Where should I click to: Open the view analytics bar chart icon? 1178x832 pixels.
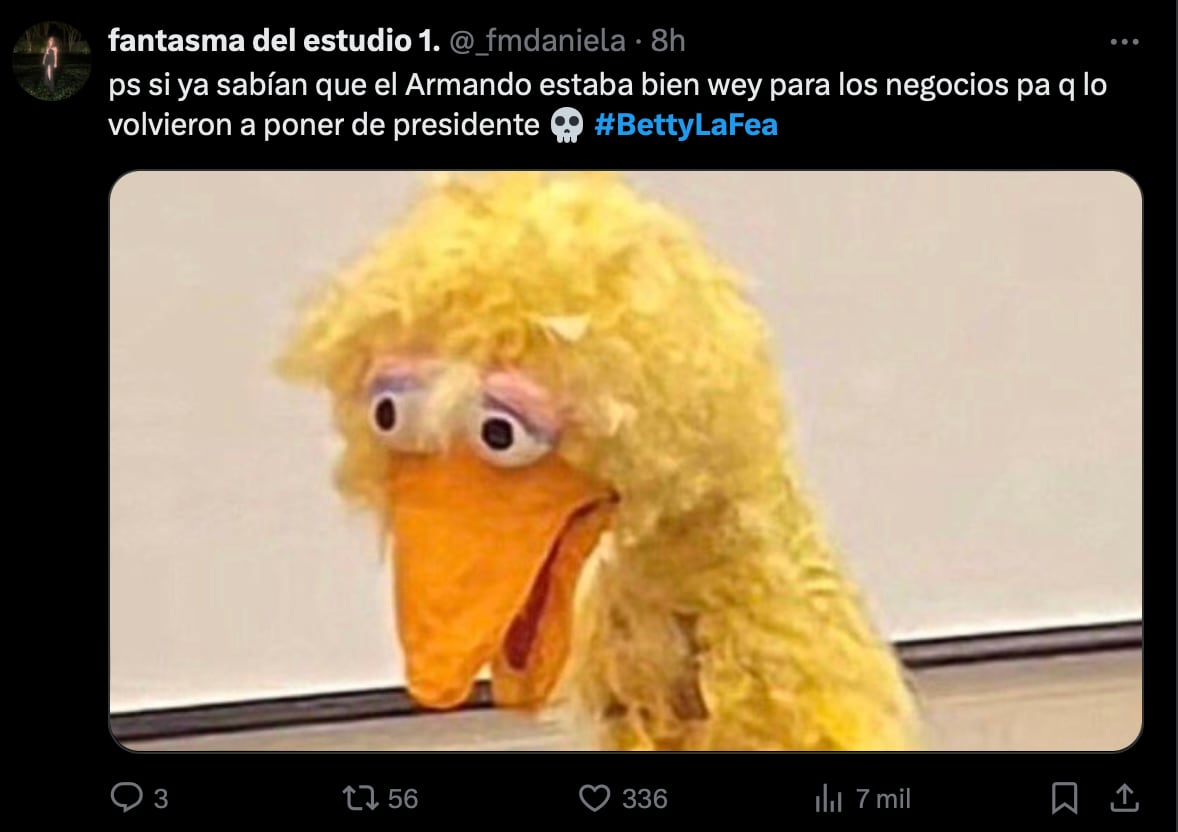click(x=829, y=798)
